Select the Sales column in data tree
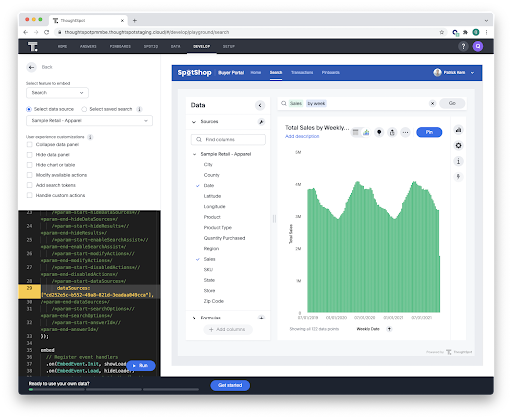The height and width of the screenshot is (419, 512). (209, 259)
